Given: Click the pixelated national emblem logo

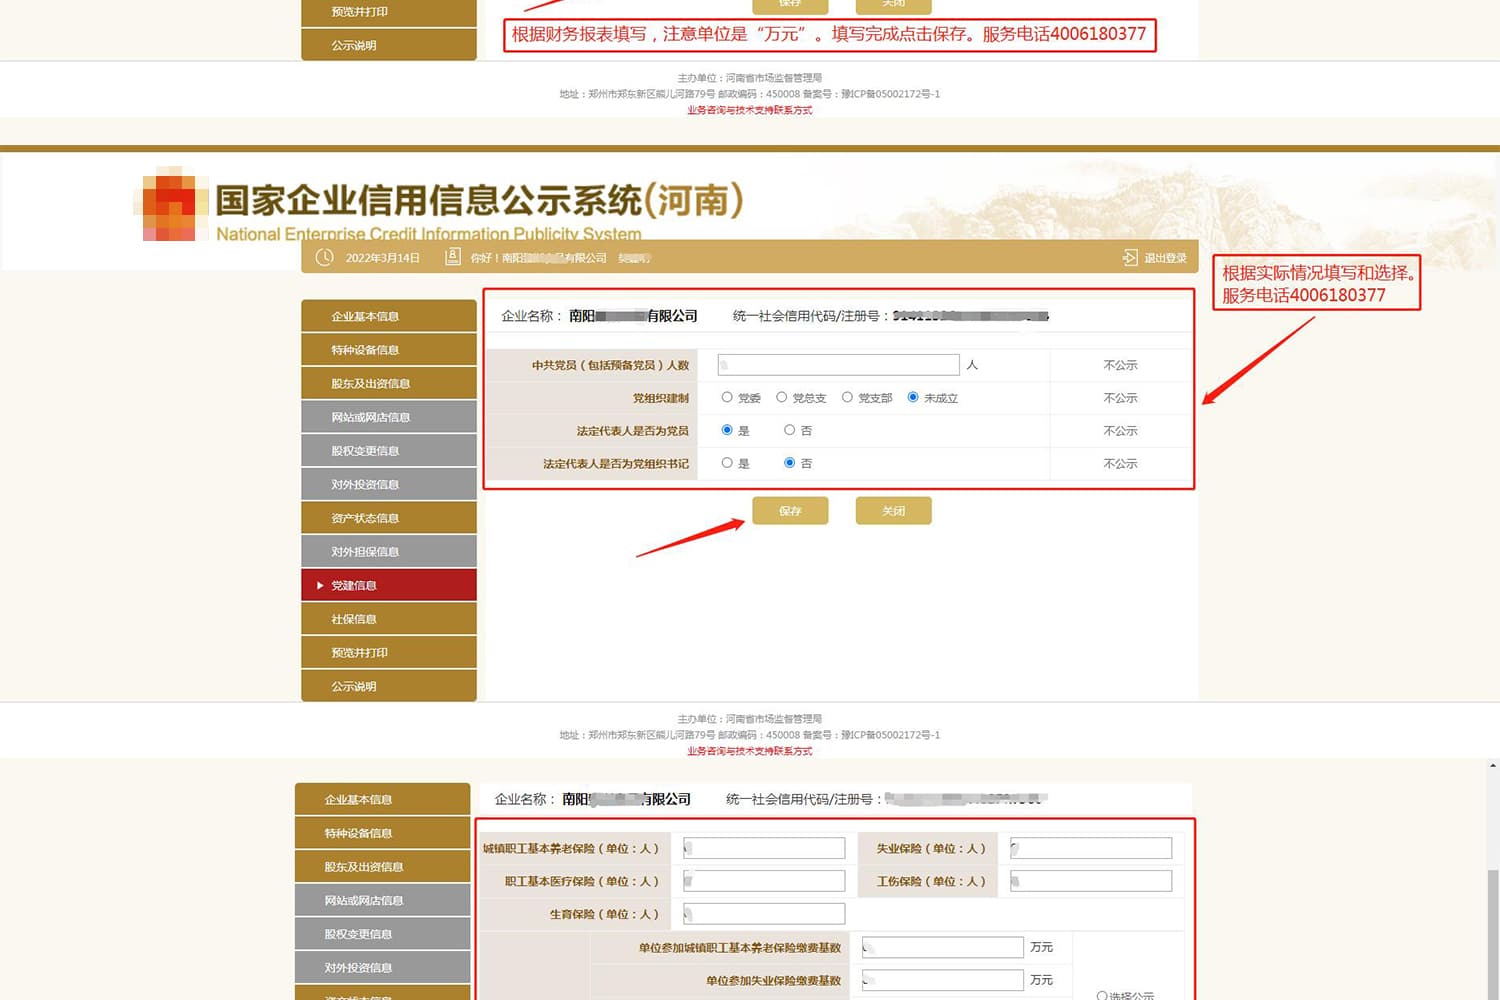Looking at the screenshot, I should tap(169, 206).
